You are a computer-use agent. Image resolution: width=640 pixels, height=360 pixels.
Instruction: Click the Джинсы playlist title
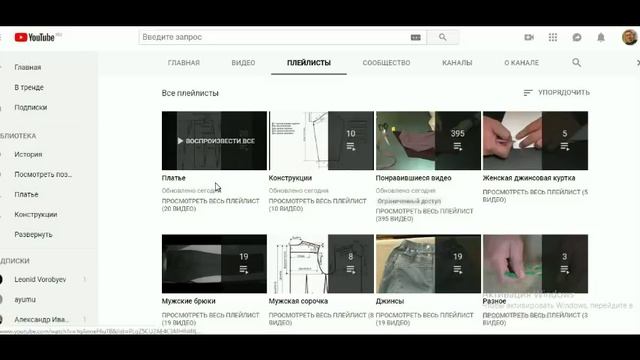[x=390, y=301]
